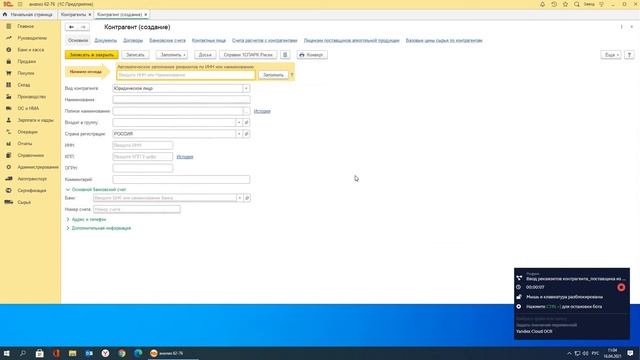Open the История link next to Полное наименование
This screenshot has width=640, height=360.
pyautogui.click(x=262, y=111)
